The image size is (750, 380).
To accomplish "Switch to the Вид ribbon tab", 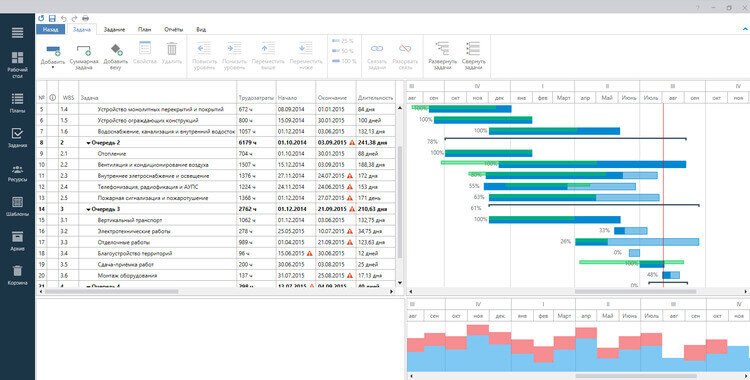I will [201, 30].
